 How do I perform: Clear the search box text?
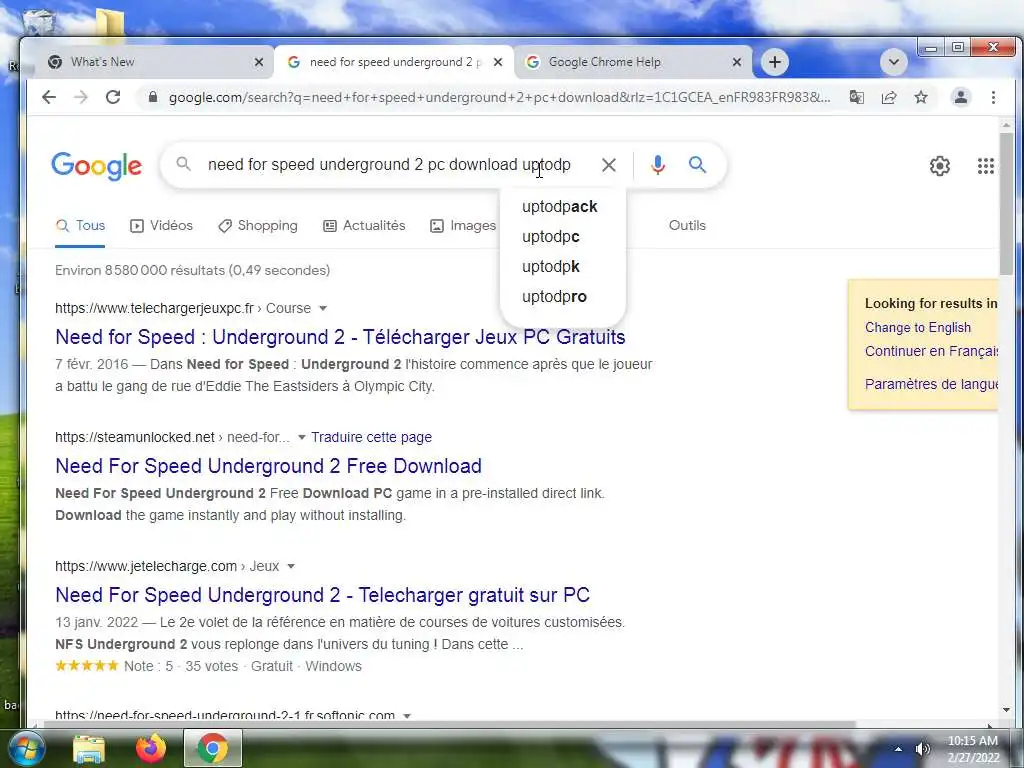[x=608, y=165]
